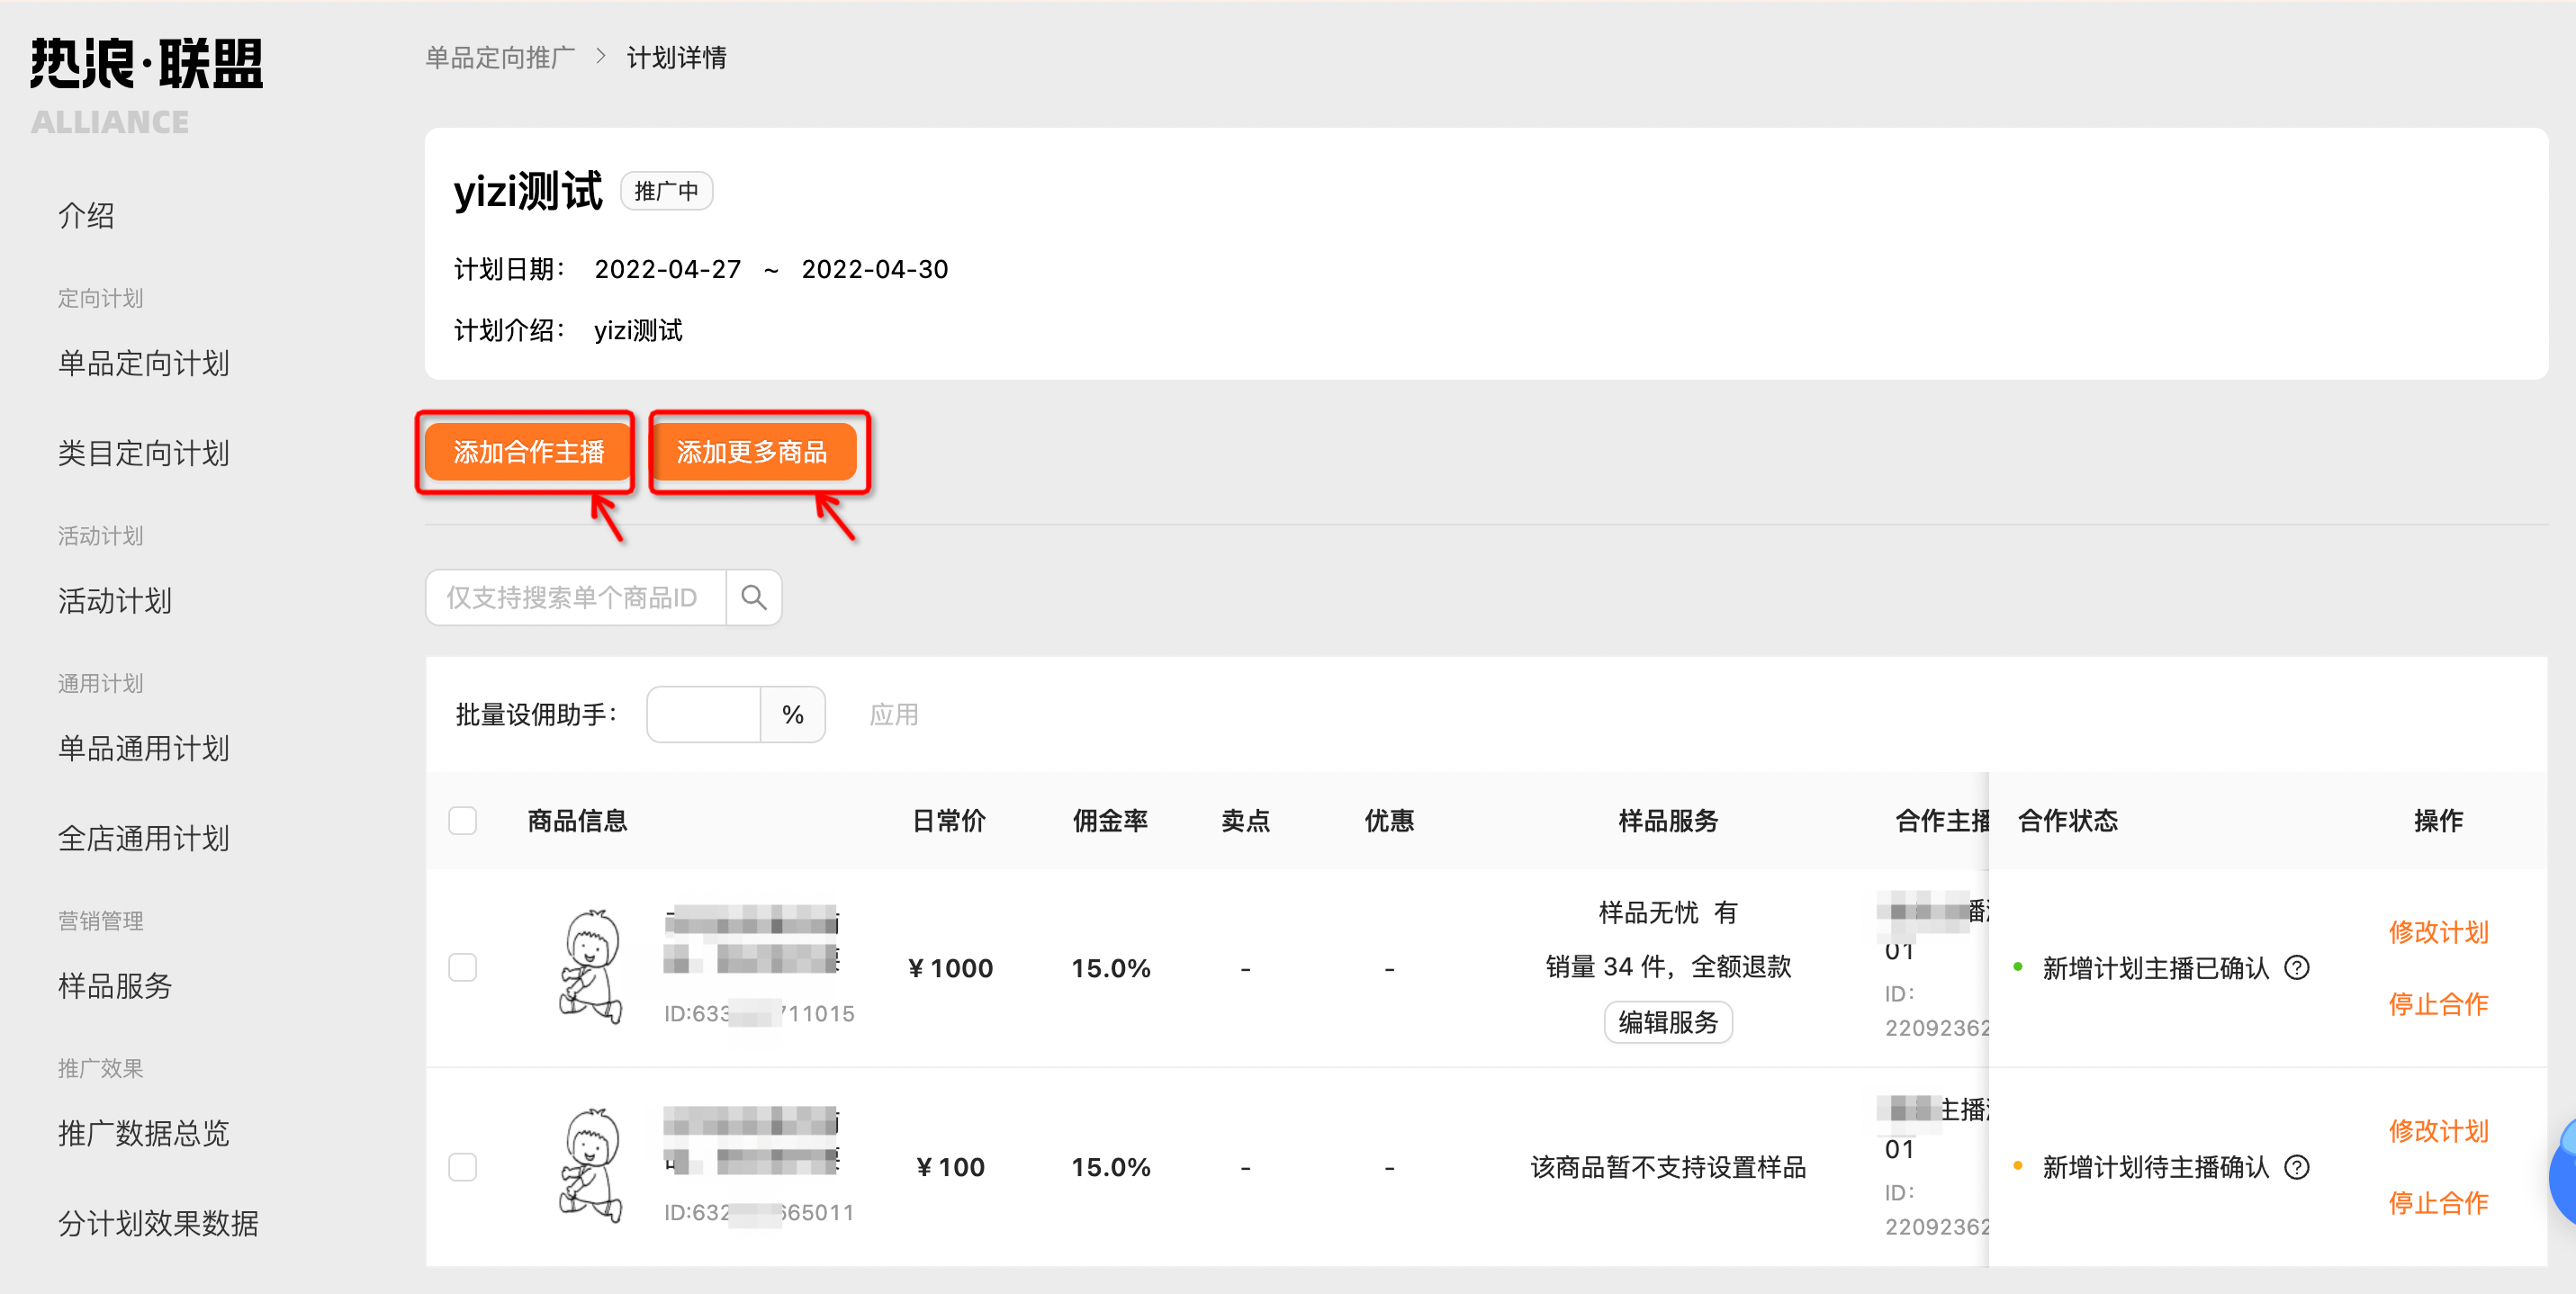Open 单品通用计划 menu item
Image resolution: width=2576 pixels, height=1294 pixels.
point(144,748)
